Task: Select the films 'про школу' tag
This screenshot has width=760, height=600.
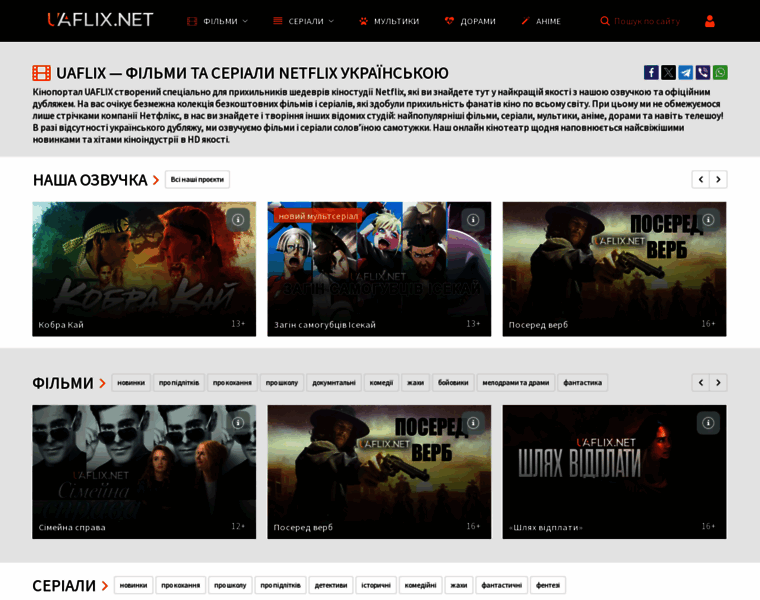Action: pyautogui.click(x=282, y=382)
